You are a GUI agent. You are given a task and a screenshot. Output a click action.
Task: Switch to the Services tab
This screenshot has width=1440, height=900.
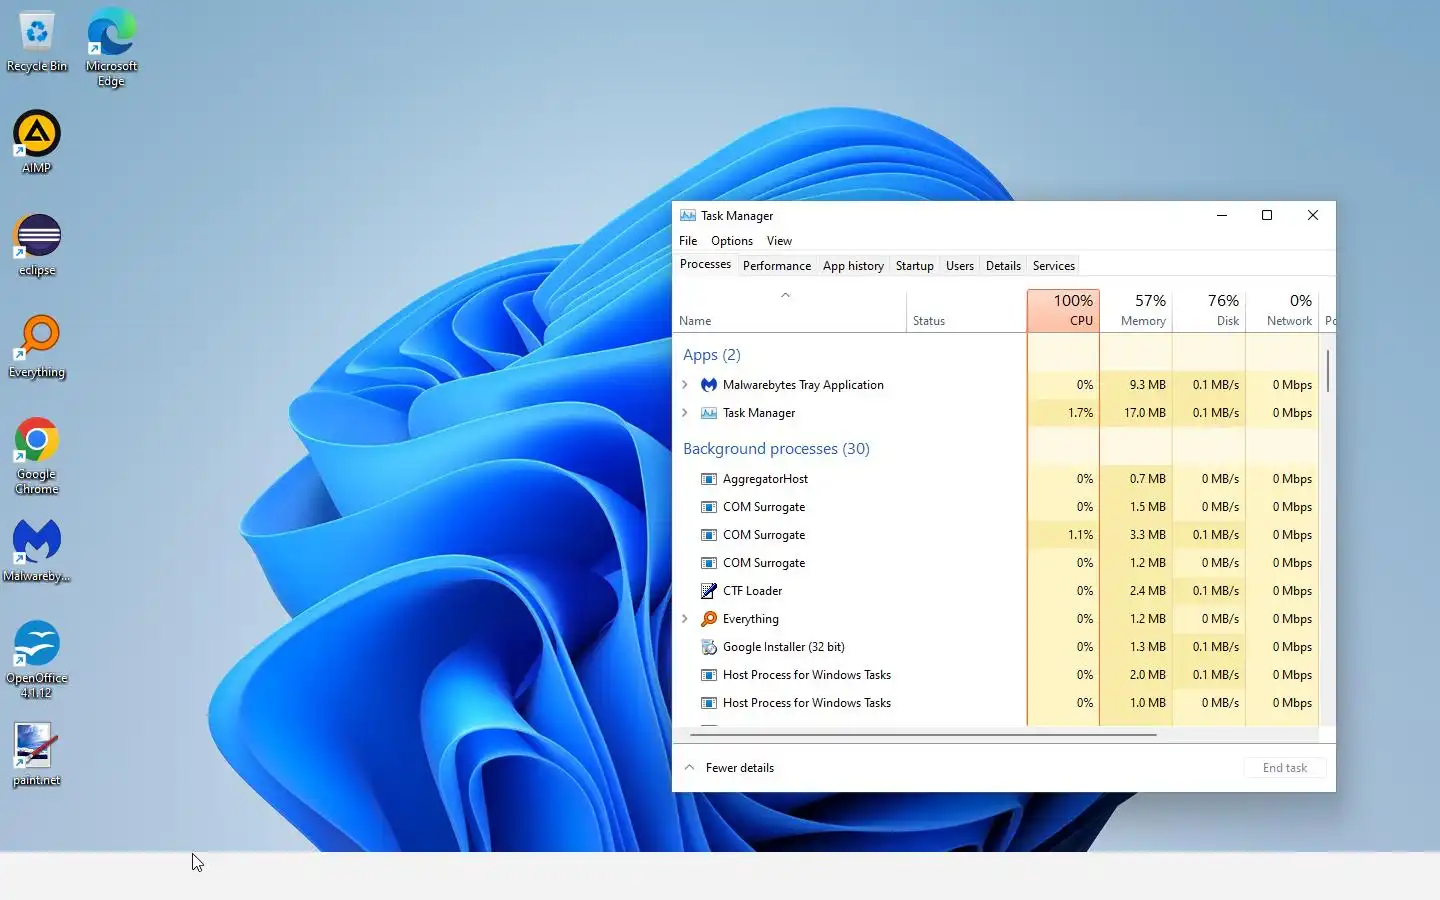coord(1053,266)
